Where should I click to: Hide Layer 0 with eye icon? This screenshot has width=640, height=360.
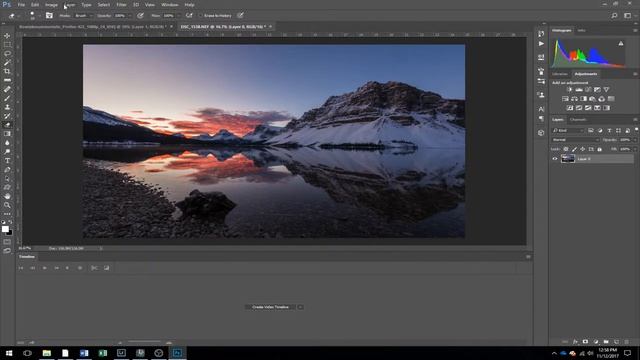(555, 159)
